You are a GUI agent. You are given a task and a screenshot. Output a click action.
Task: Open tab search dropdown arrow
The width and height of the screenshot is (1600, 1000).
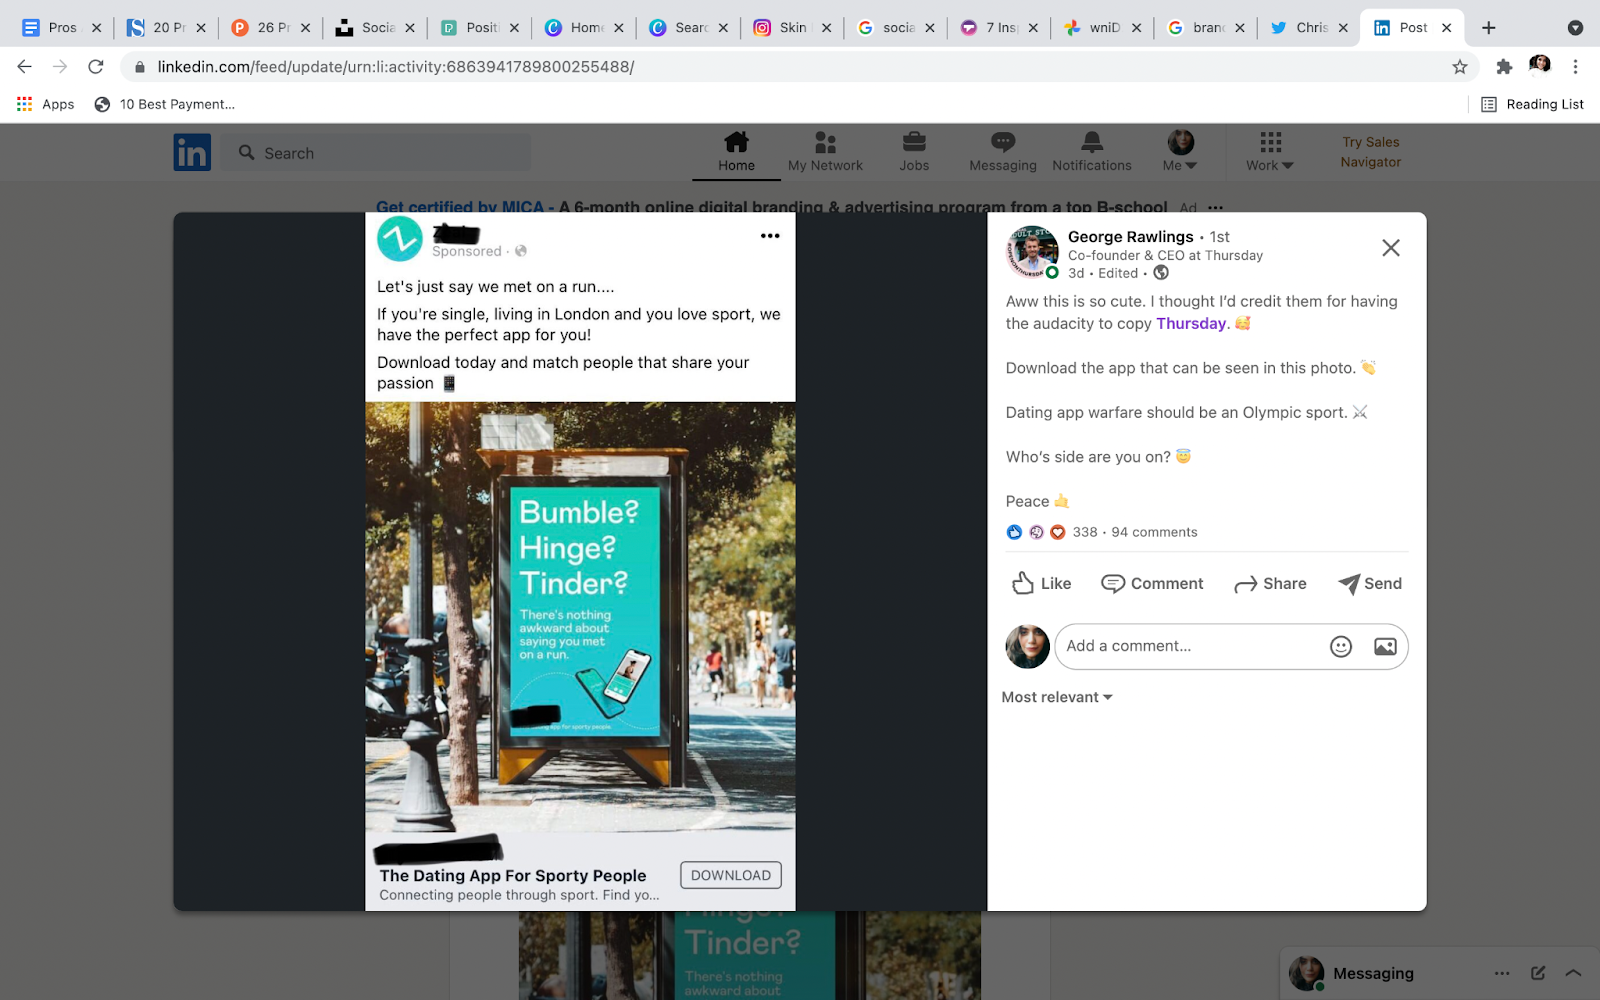point(1575,28)
